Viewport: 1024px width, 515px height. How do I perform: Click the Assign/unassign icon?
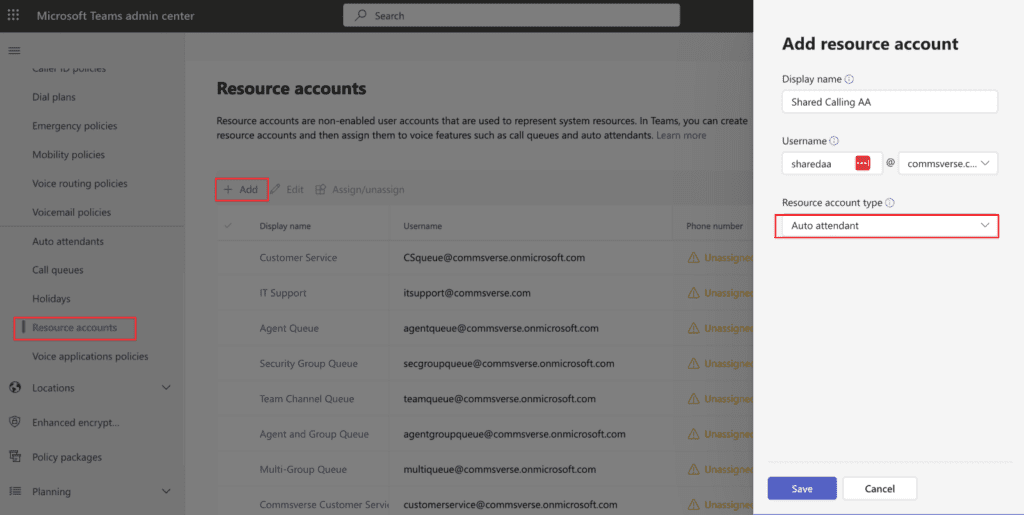[x=321, y=189]
